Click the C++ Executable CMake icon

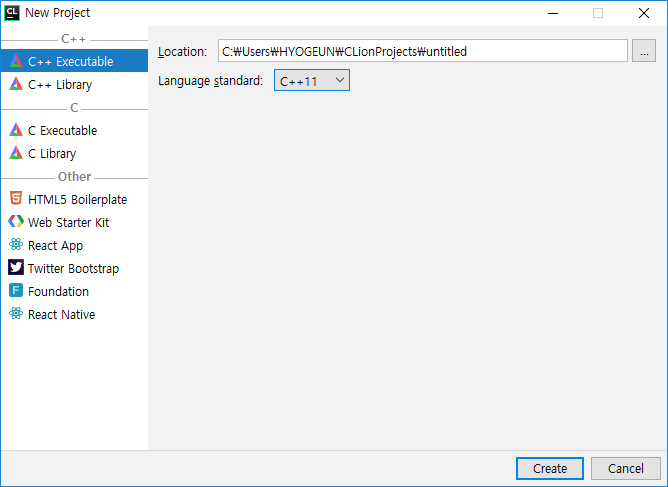tap(16, 61)
